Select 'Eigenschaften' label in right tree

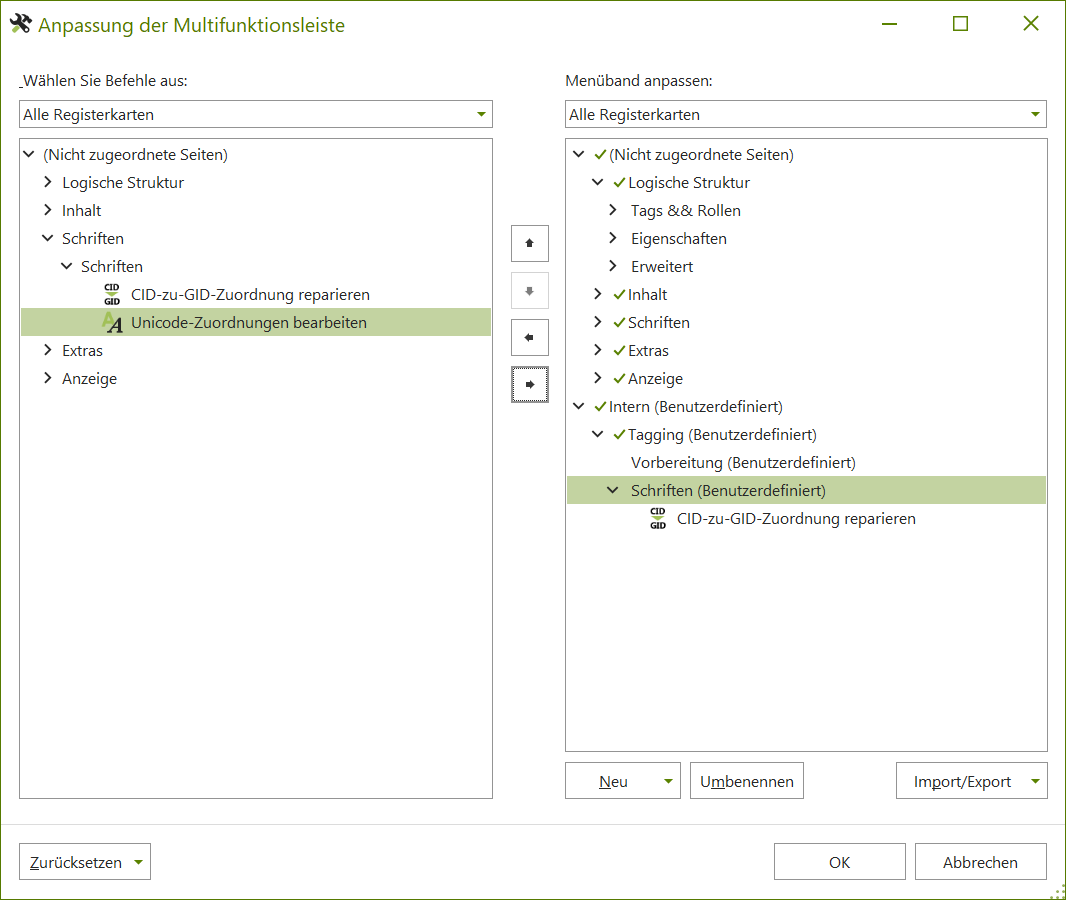point(678,239)
